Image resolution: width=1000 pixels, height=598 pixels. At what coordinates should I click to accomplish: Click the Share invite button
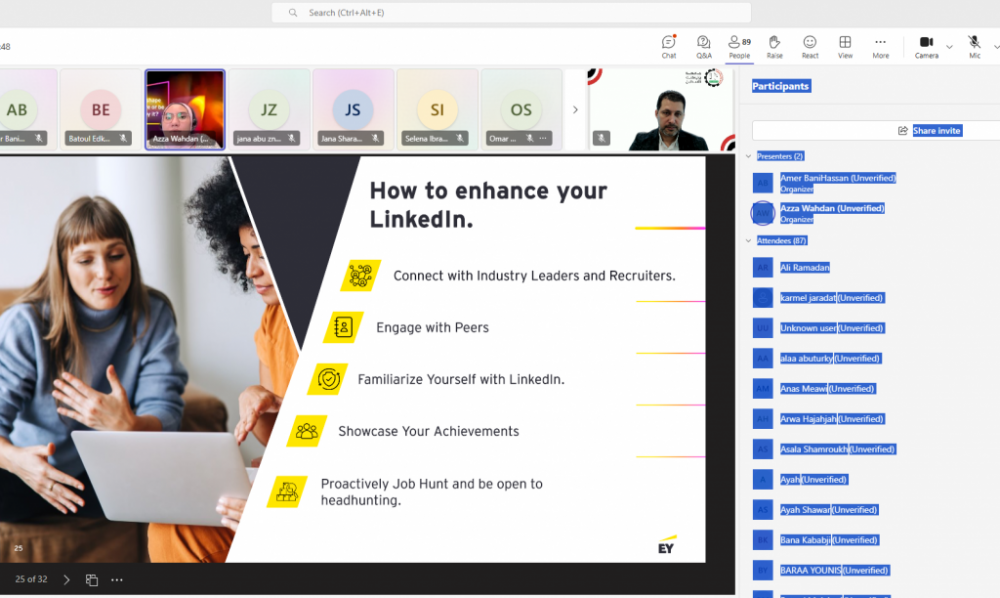(x=929, y=131)
